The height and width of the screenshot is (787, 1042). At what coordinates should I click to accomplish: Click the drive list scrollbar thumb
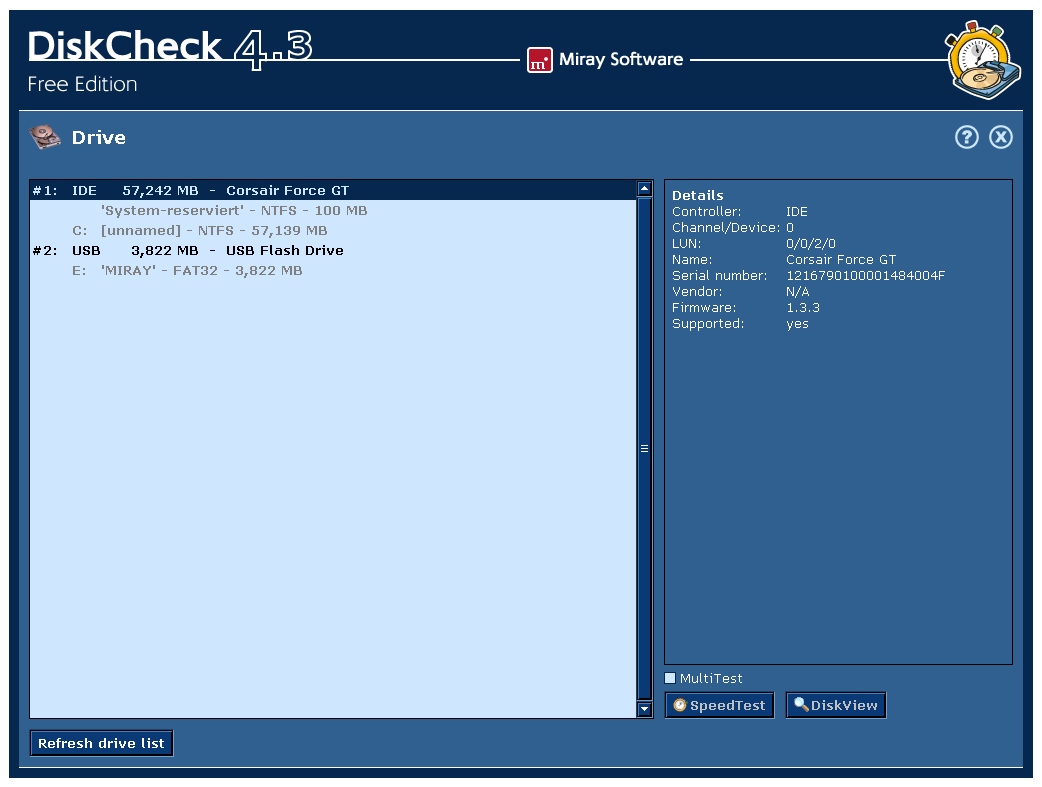(644, 449)
